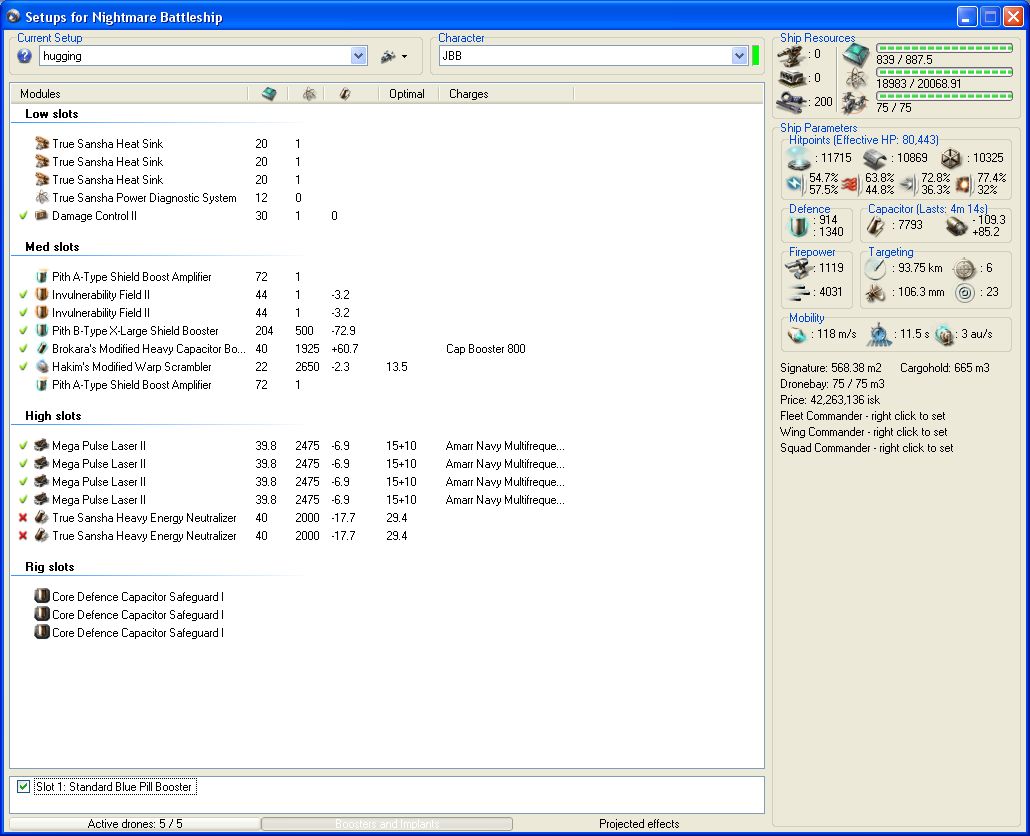Toggle Brokara's Modified Heavy Capacitor Booster checkmark

pyautogui.click(x=24, y=349)
